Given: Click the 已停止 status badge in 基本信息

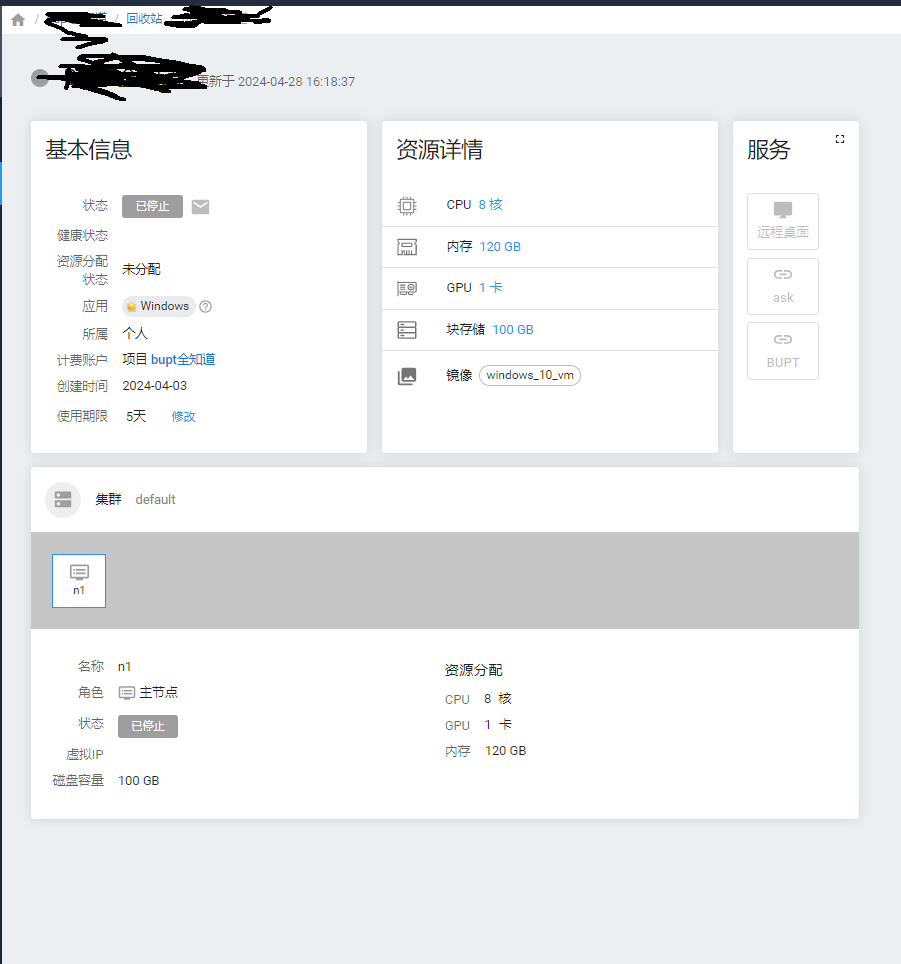Looking at the screenshot, I should pyautogui.click(x=152, y=206).
